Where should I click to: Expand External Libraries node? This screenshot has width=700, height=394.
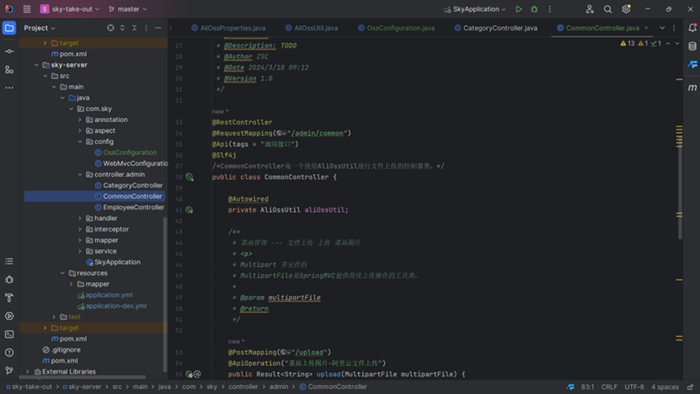28,371
